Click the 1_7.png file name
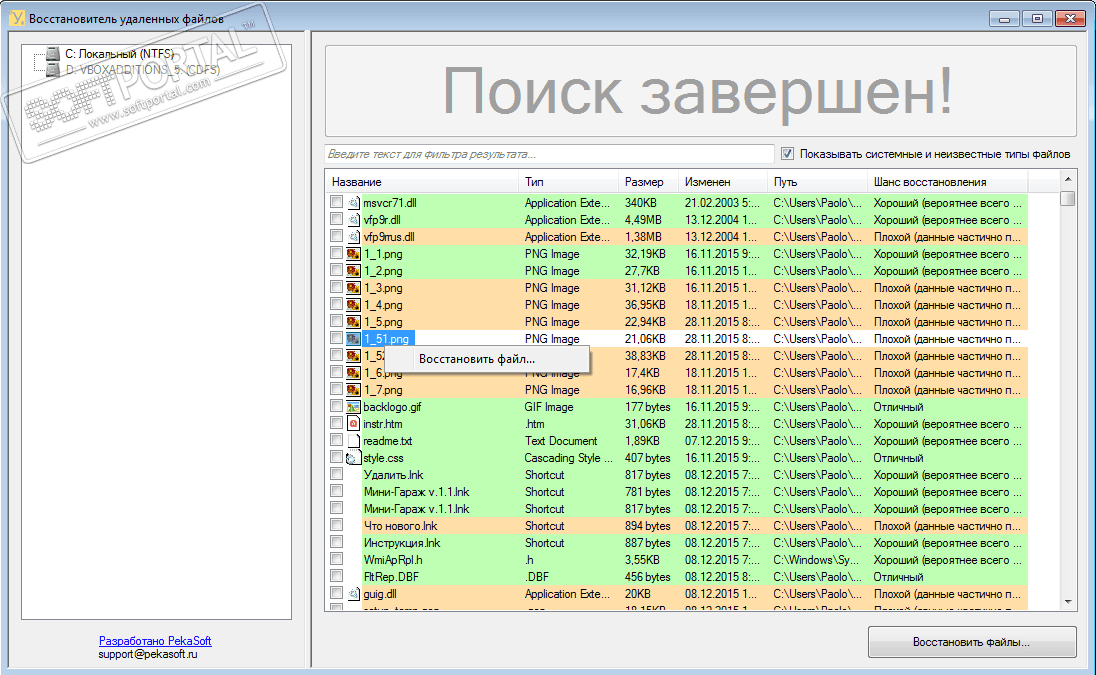1096x675 pixels. 383,390
